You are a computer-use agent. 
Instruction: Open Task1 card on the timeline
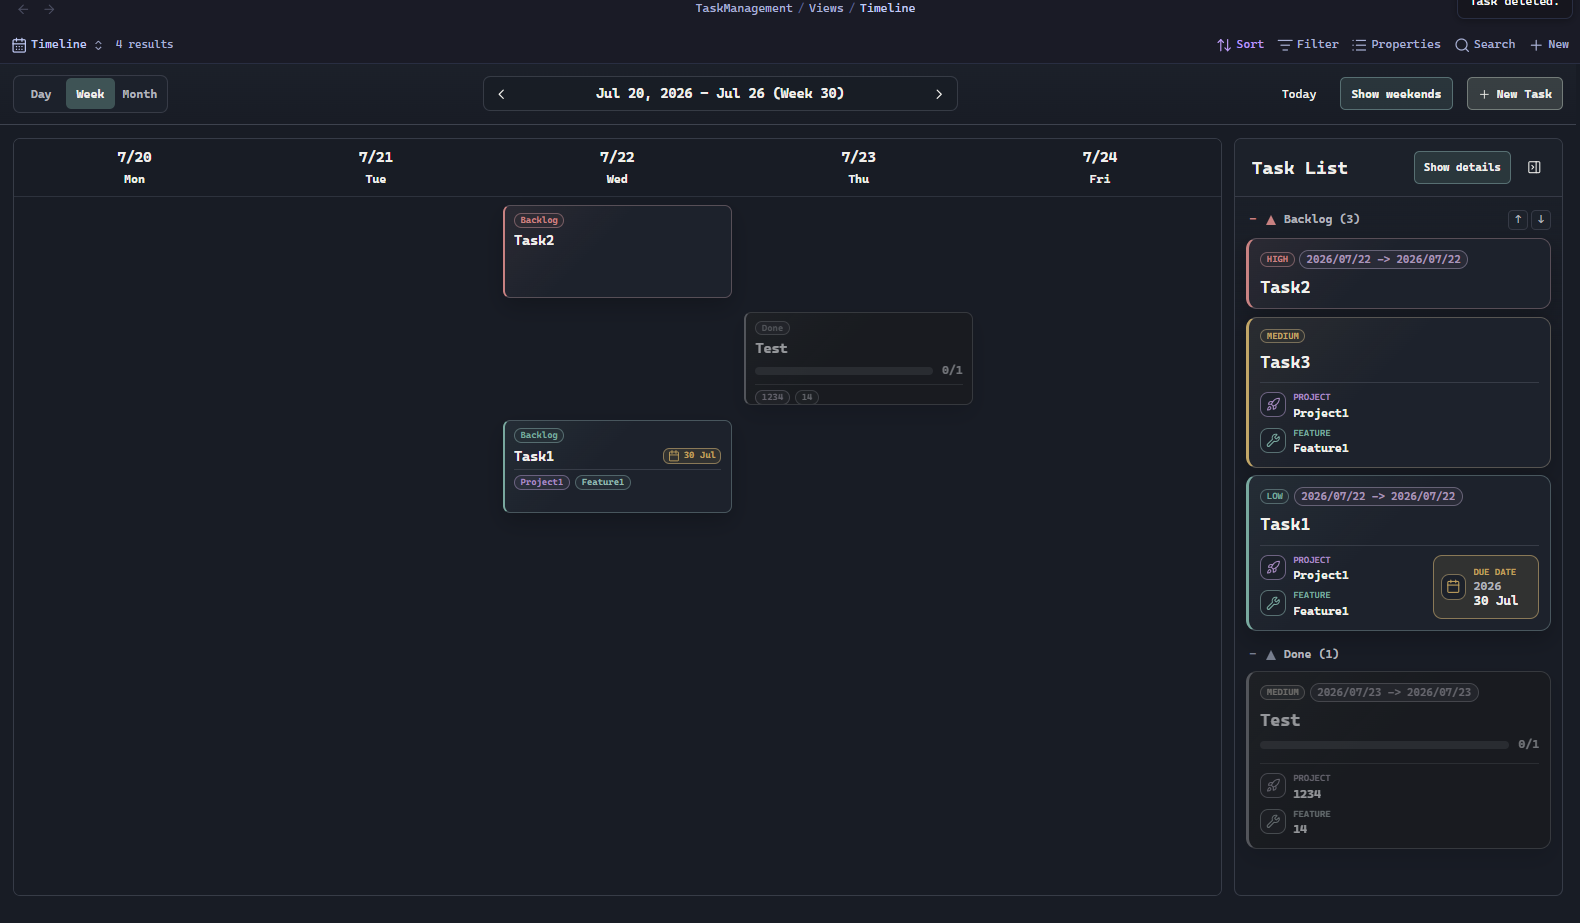(618, 467)
